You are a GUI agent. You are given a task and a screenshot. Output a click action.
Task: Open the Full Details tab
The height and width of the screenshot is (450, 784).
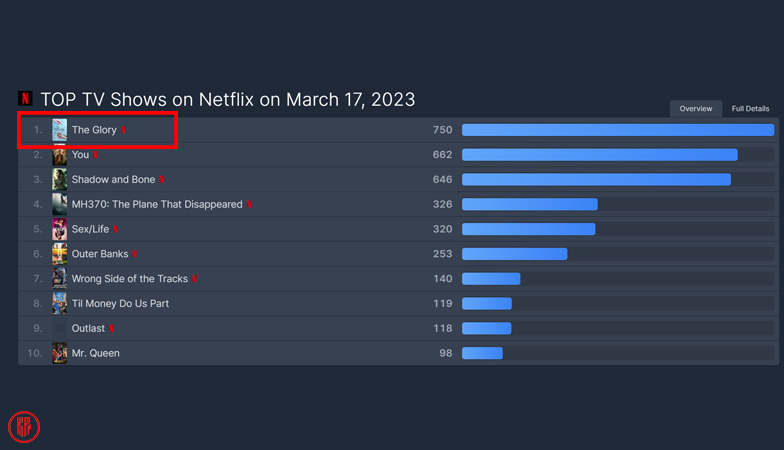click(750, 108)
